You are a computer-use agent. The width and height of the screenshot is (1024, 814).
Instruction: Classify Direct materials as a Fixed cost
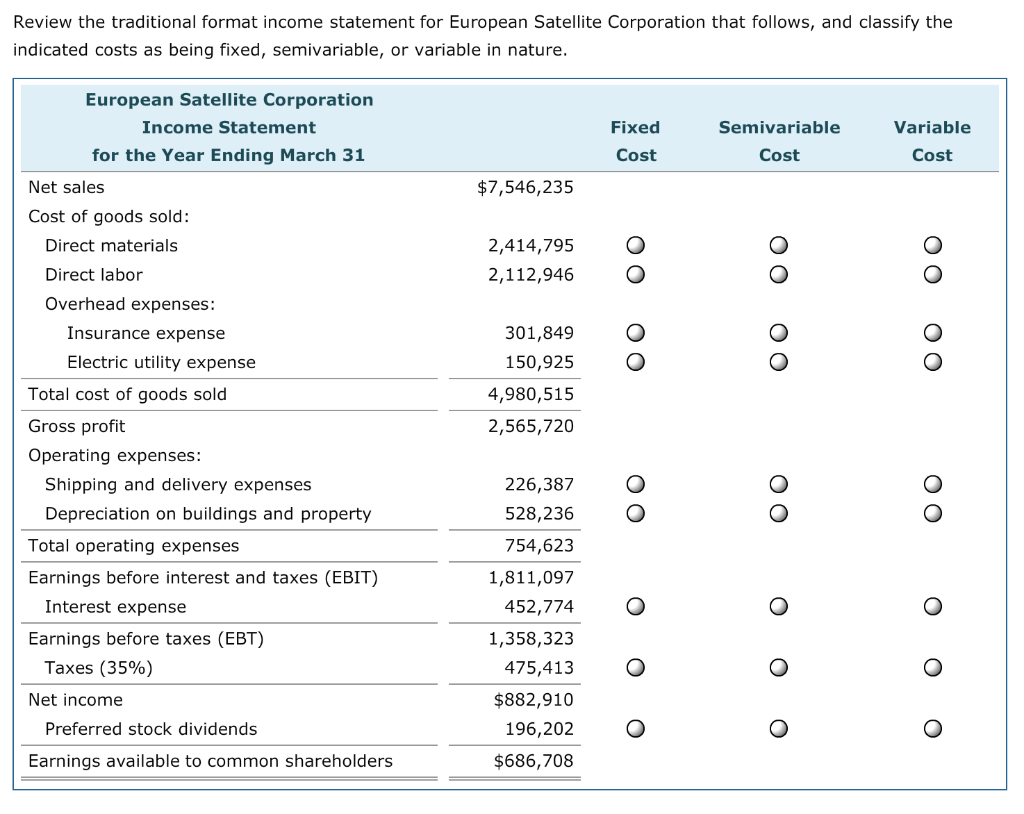[636, 245]
